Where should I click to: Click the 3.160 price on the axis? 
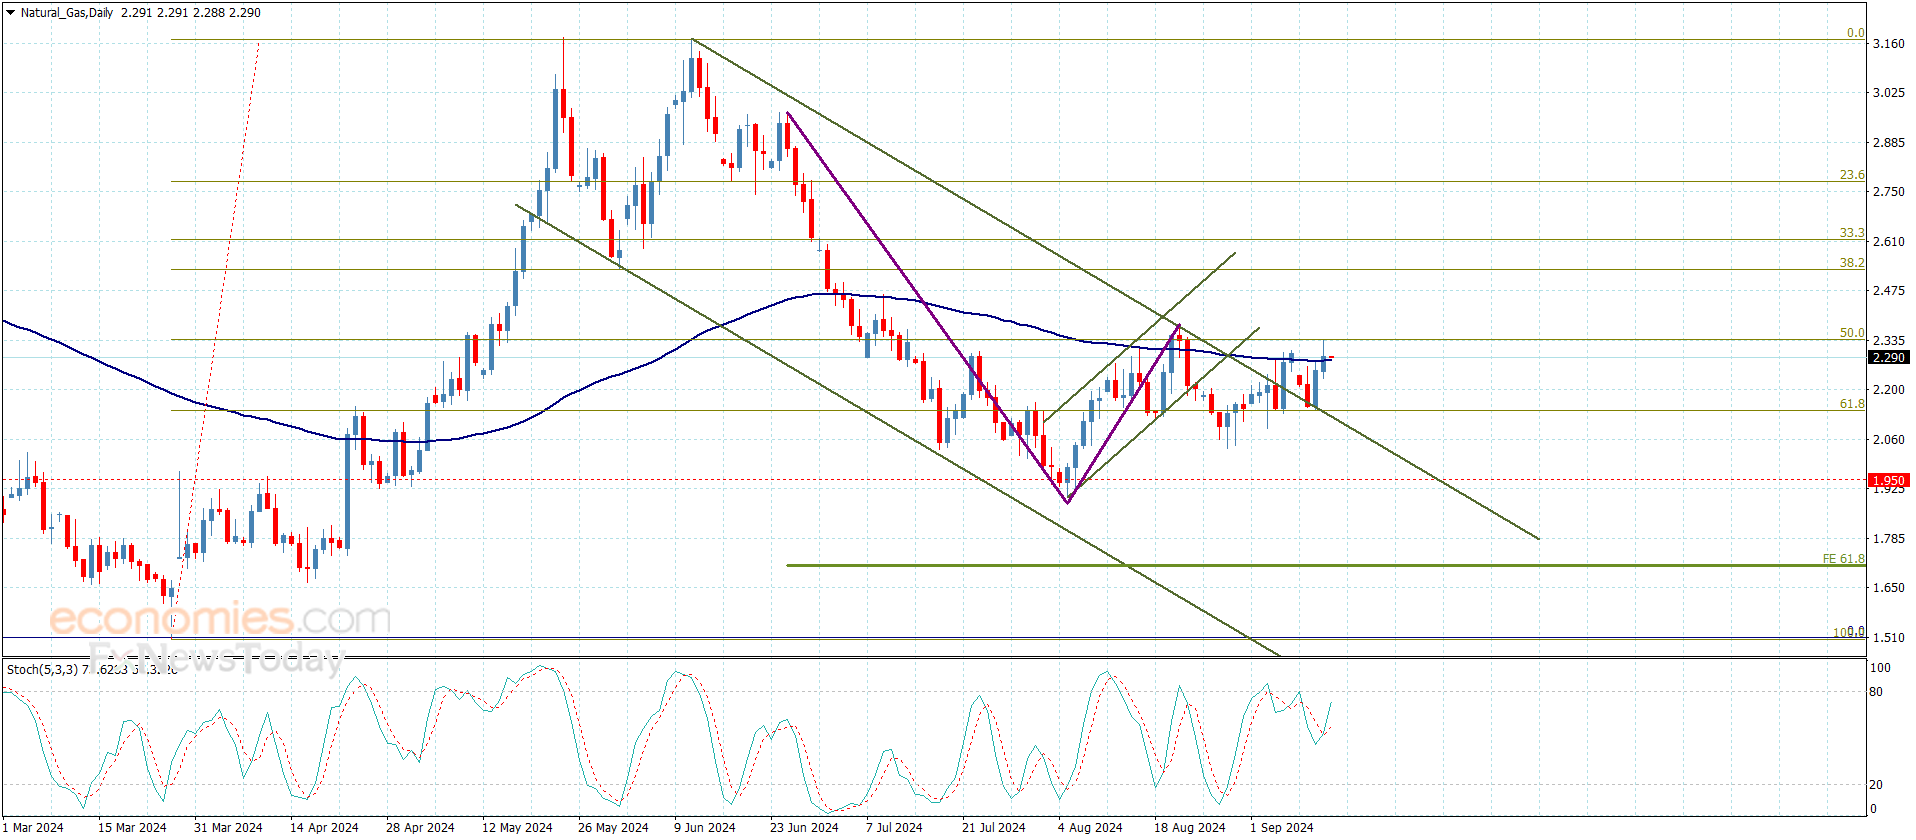pos(1889,44)
